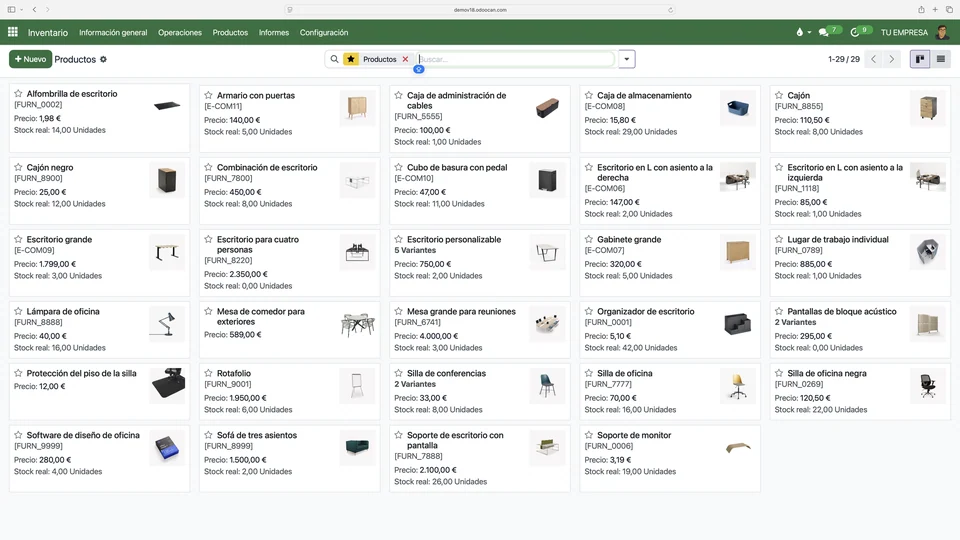Expand the search options dropdown arrow
960x540 pixels.
pyautogui.click(x=626, y=59)
